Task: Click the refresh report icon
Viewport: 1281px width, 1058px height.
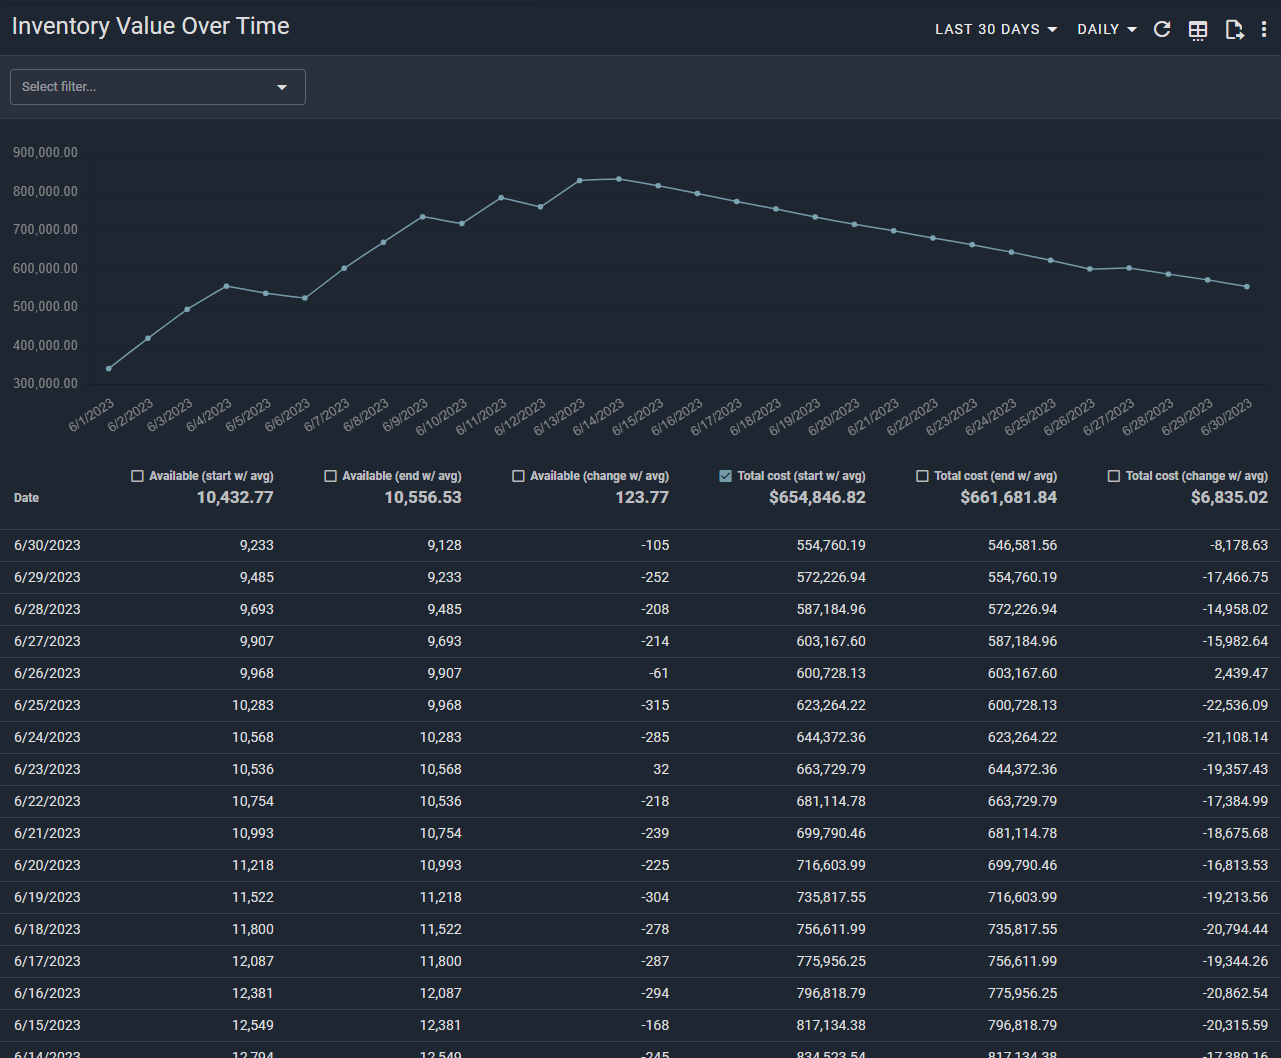Action: [1162, 30]
